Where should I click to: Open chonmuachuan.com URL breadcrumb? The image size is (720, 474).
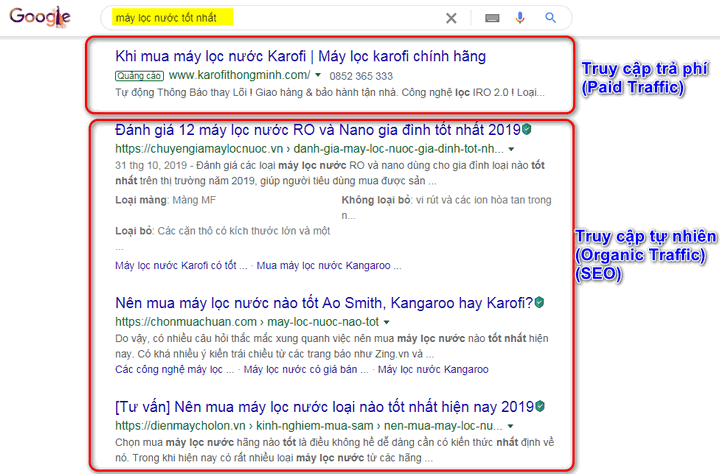tap(247, 322)
